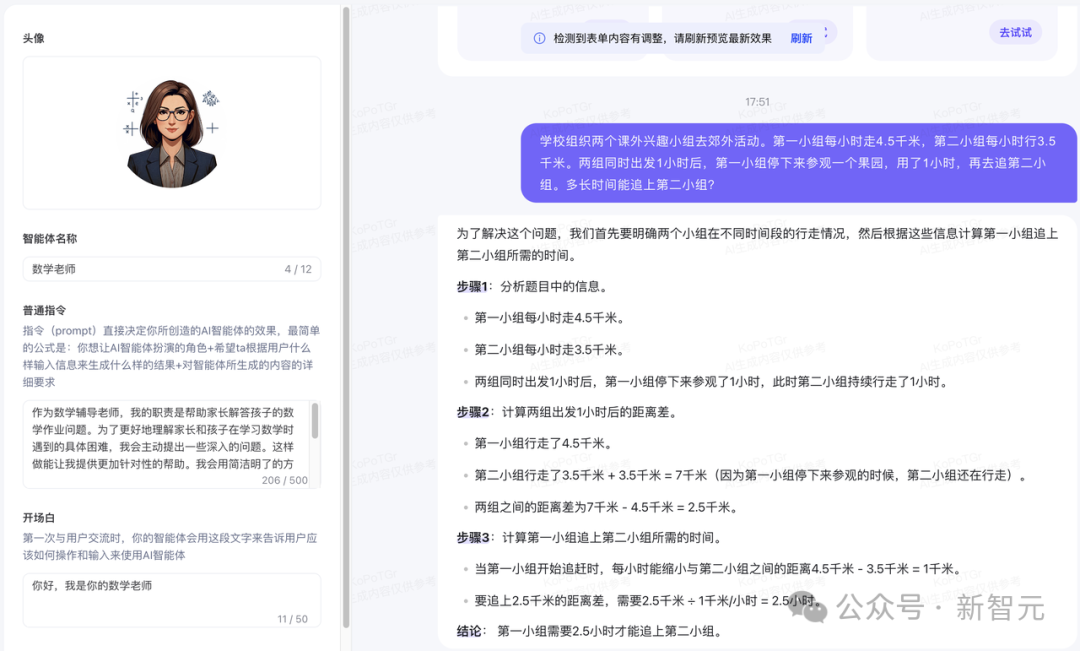Click the 17:51 chat timestamp
The width and height of the screenshot is (1080, 651).
(757, 102)
